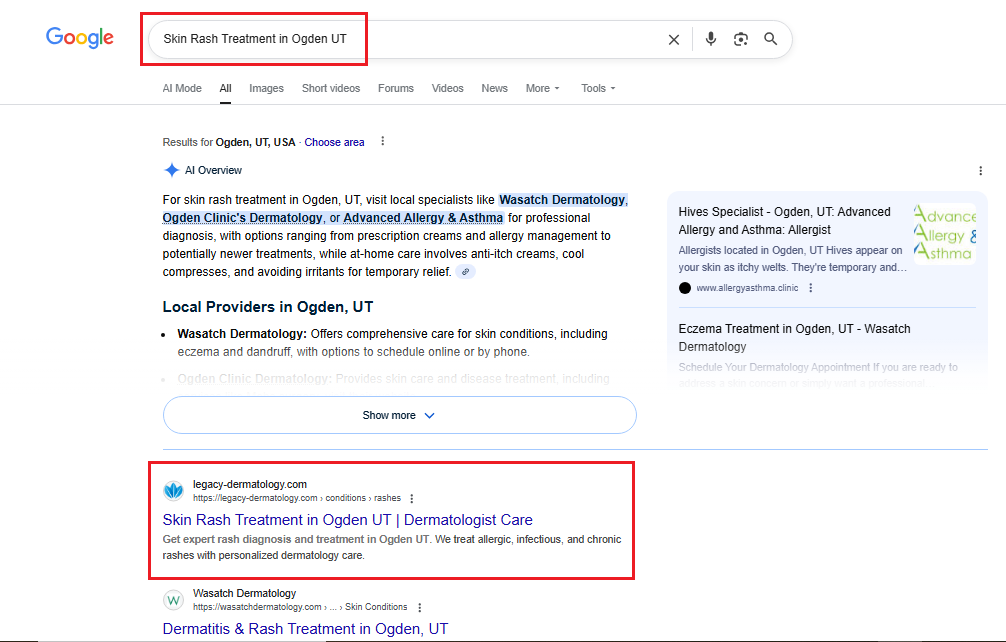The image size is (1006, 642).
Task: Expand the More search filters dropdown
Action: click(542, 88)
